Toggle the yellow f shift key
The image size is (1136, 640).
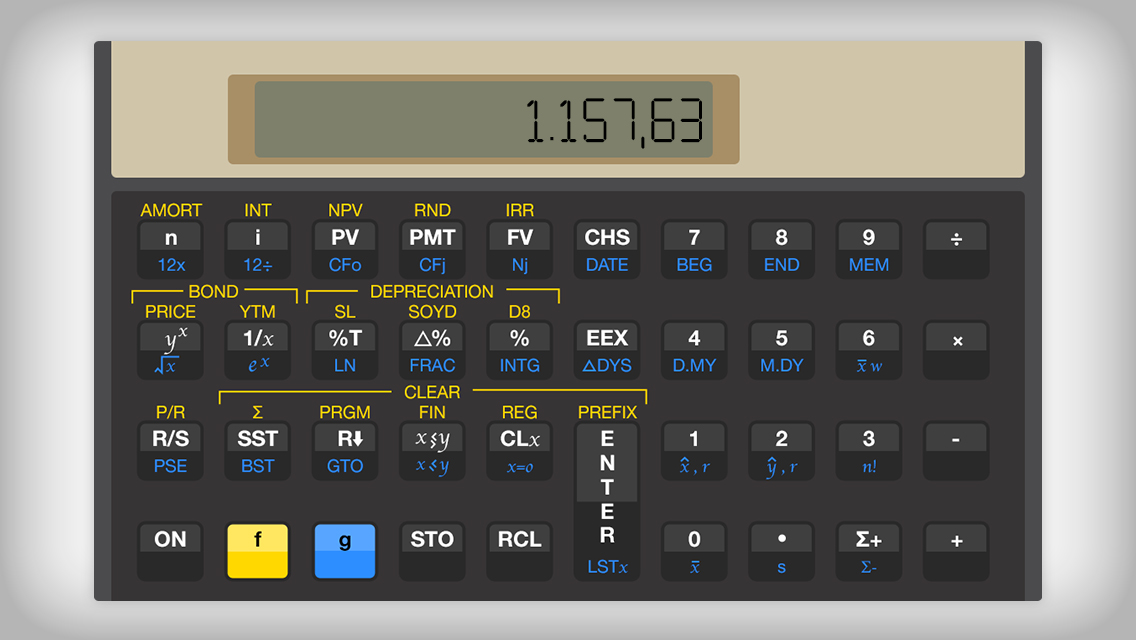[257, 550]
